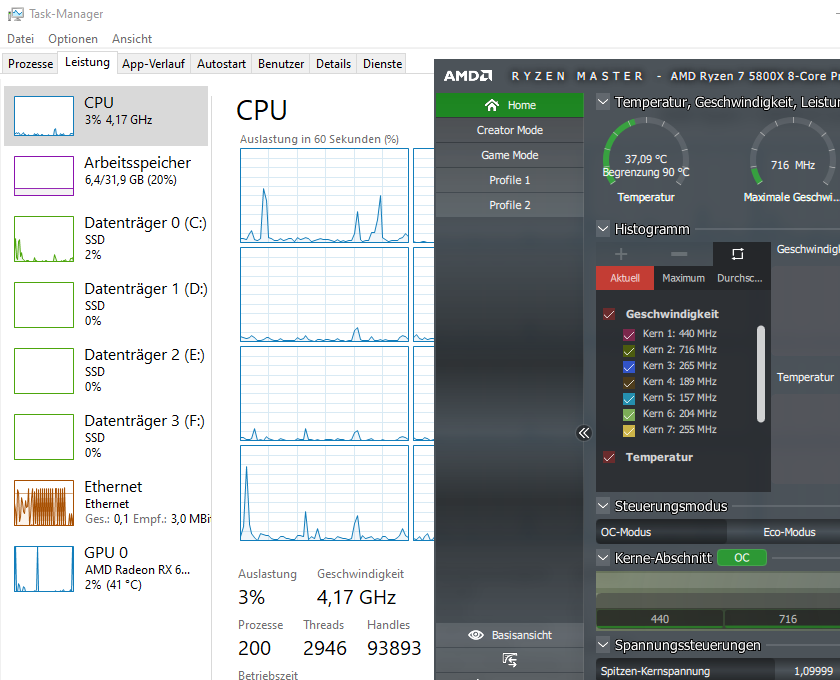The image size is (840, 680).
Task: Click the Handles count 93893
Action: click(394, 648)
